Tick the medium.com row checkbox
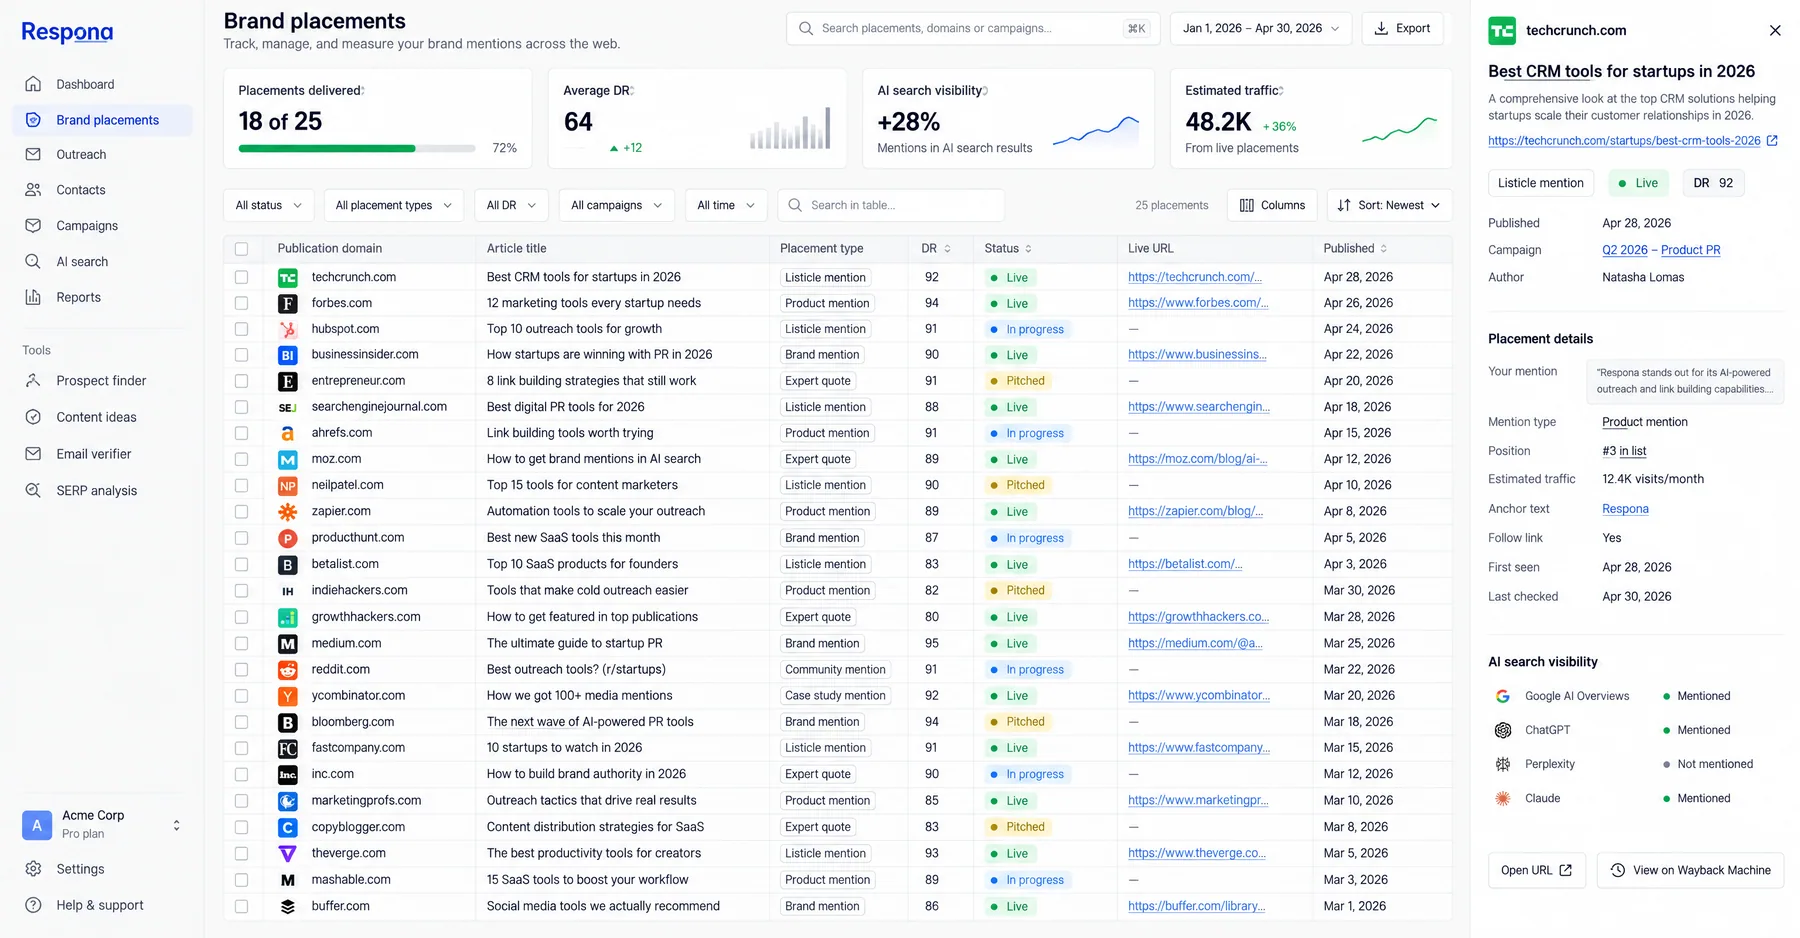 (x=241, y=643)
